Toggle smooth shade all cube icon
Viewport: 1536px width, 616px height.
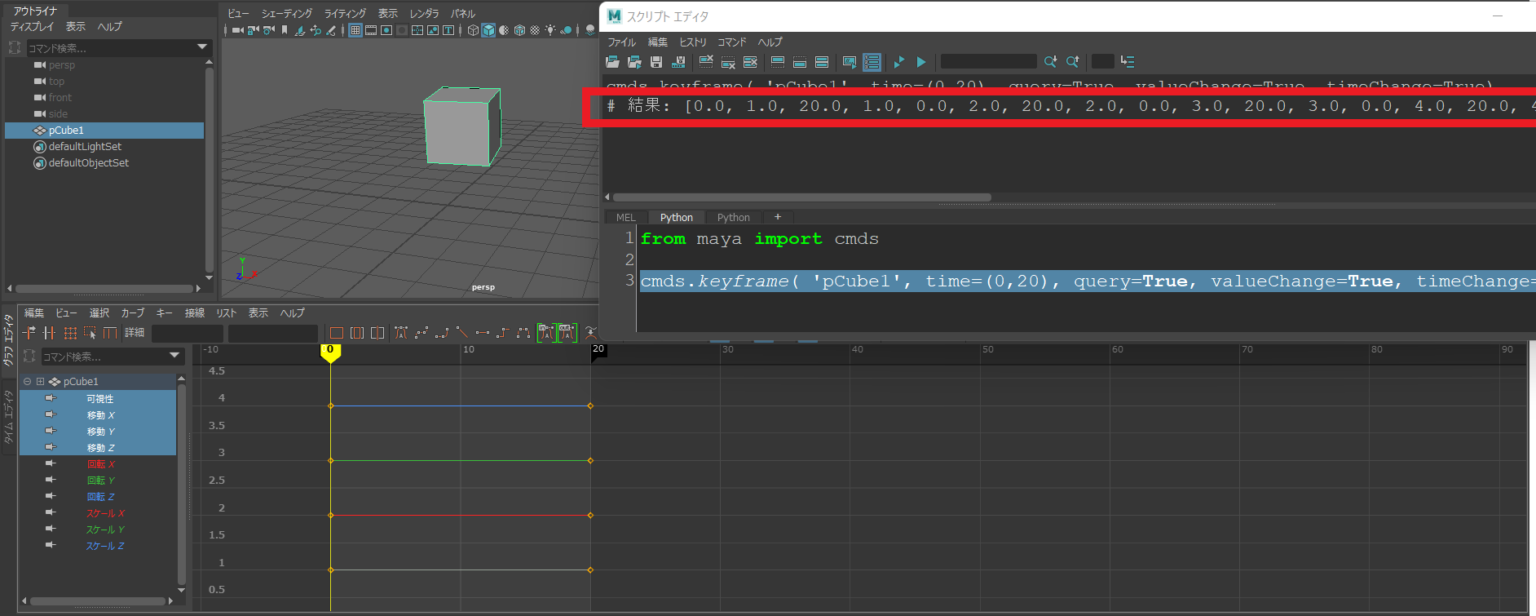click(x=488, y=30)
